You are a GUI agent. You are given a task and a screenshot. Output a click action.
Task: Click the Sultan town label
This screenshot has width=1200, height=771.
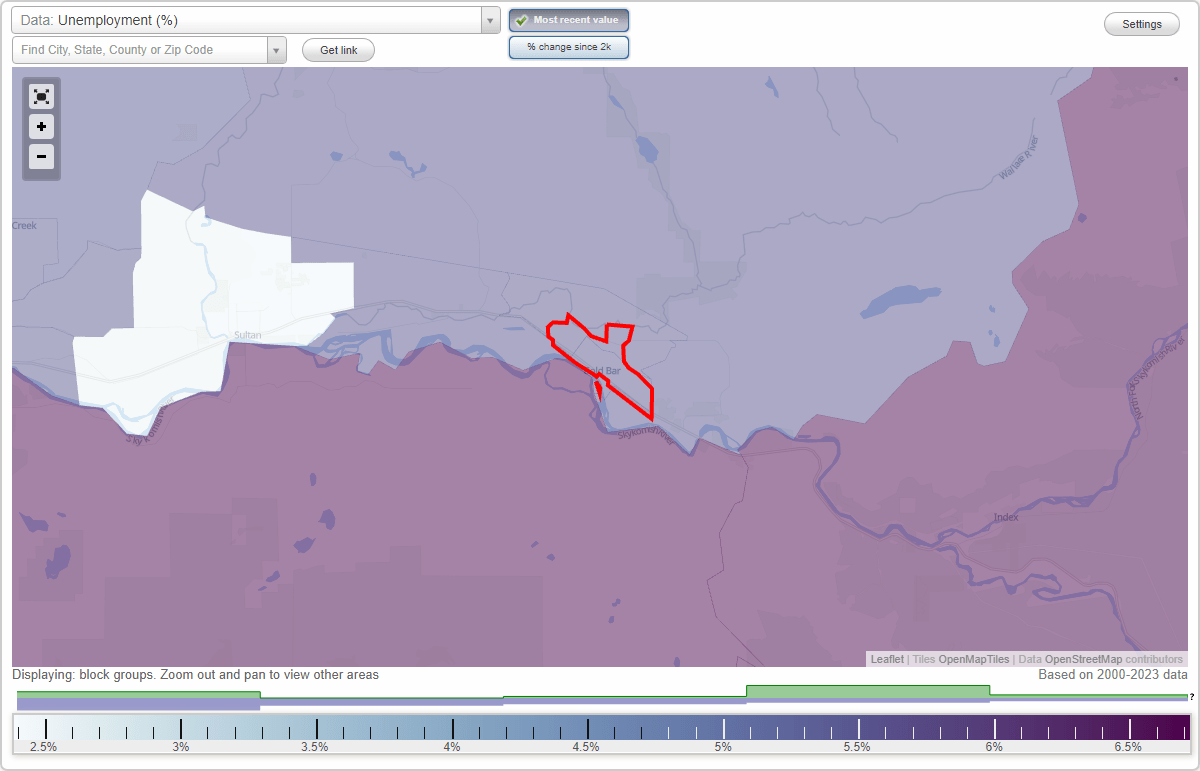coord(247,335)
